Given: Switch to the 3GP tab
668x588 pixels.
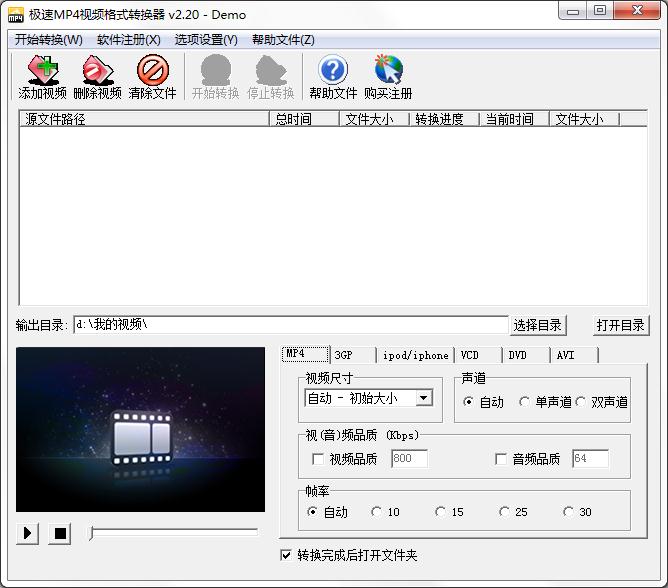Looking at the screenshot, I should coord(353,355).
